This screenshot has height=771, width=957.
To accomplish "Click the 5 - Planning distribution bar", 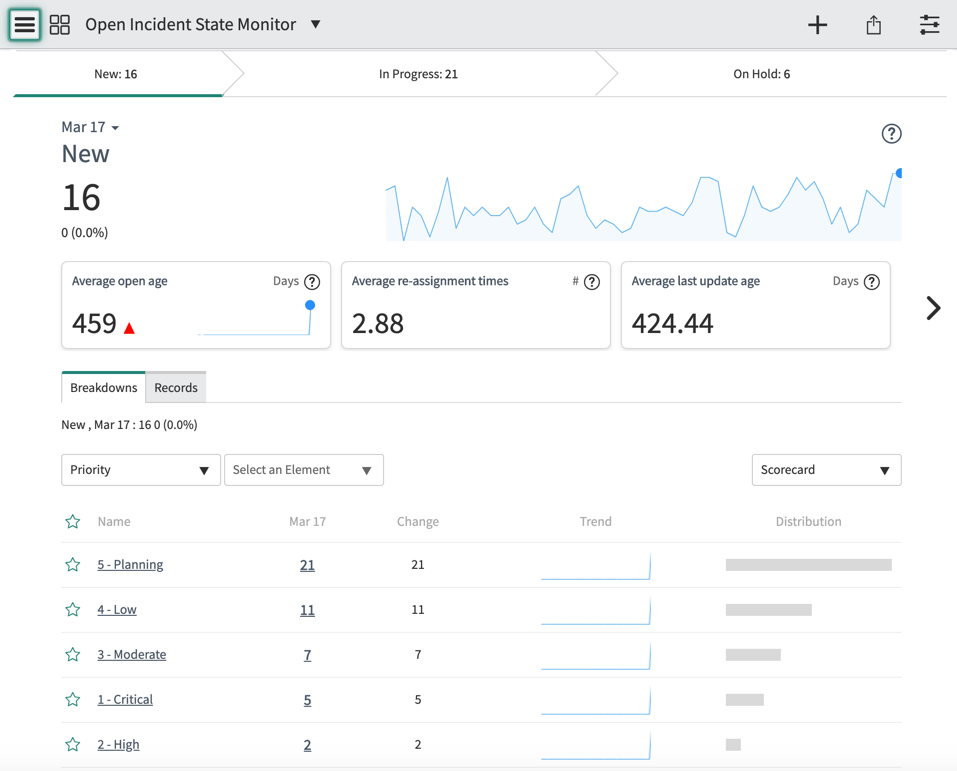I will 809,565.
